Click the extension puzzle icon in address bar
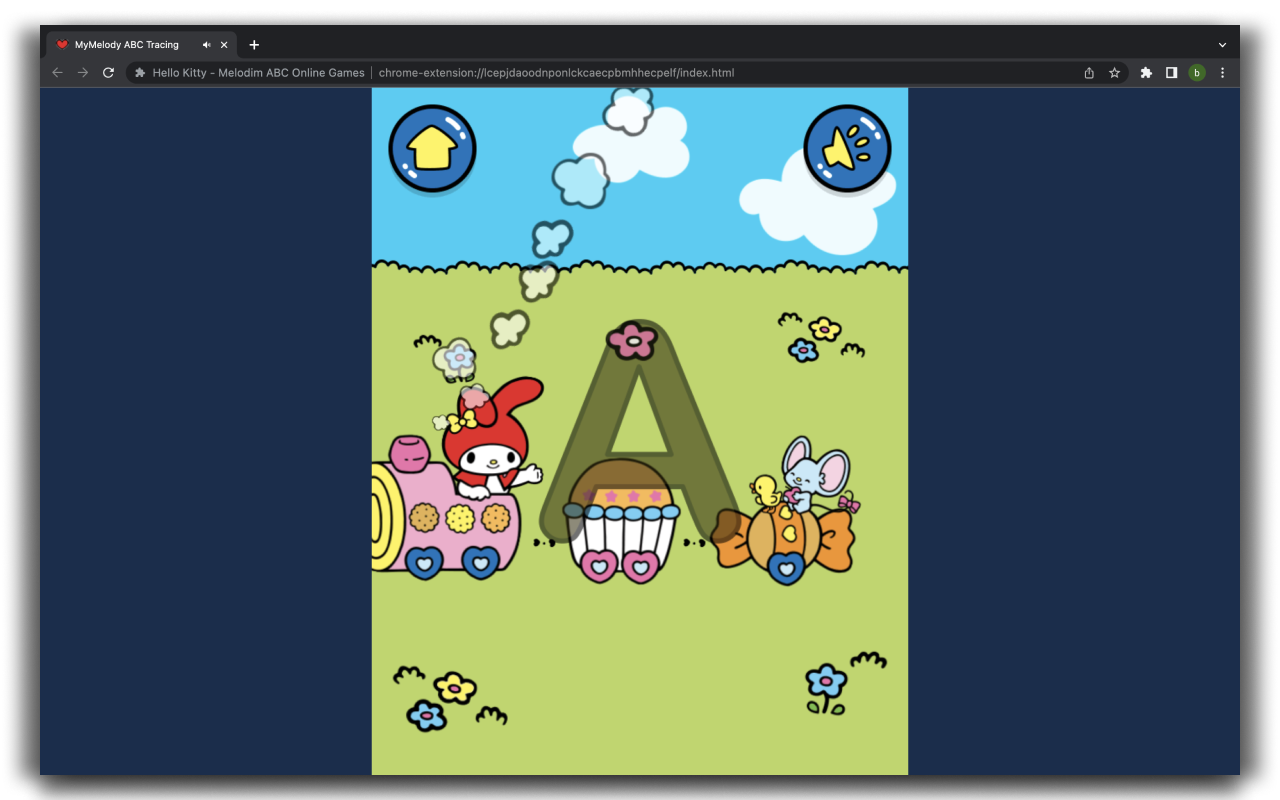1280x800 pixels. (140, 73)
